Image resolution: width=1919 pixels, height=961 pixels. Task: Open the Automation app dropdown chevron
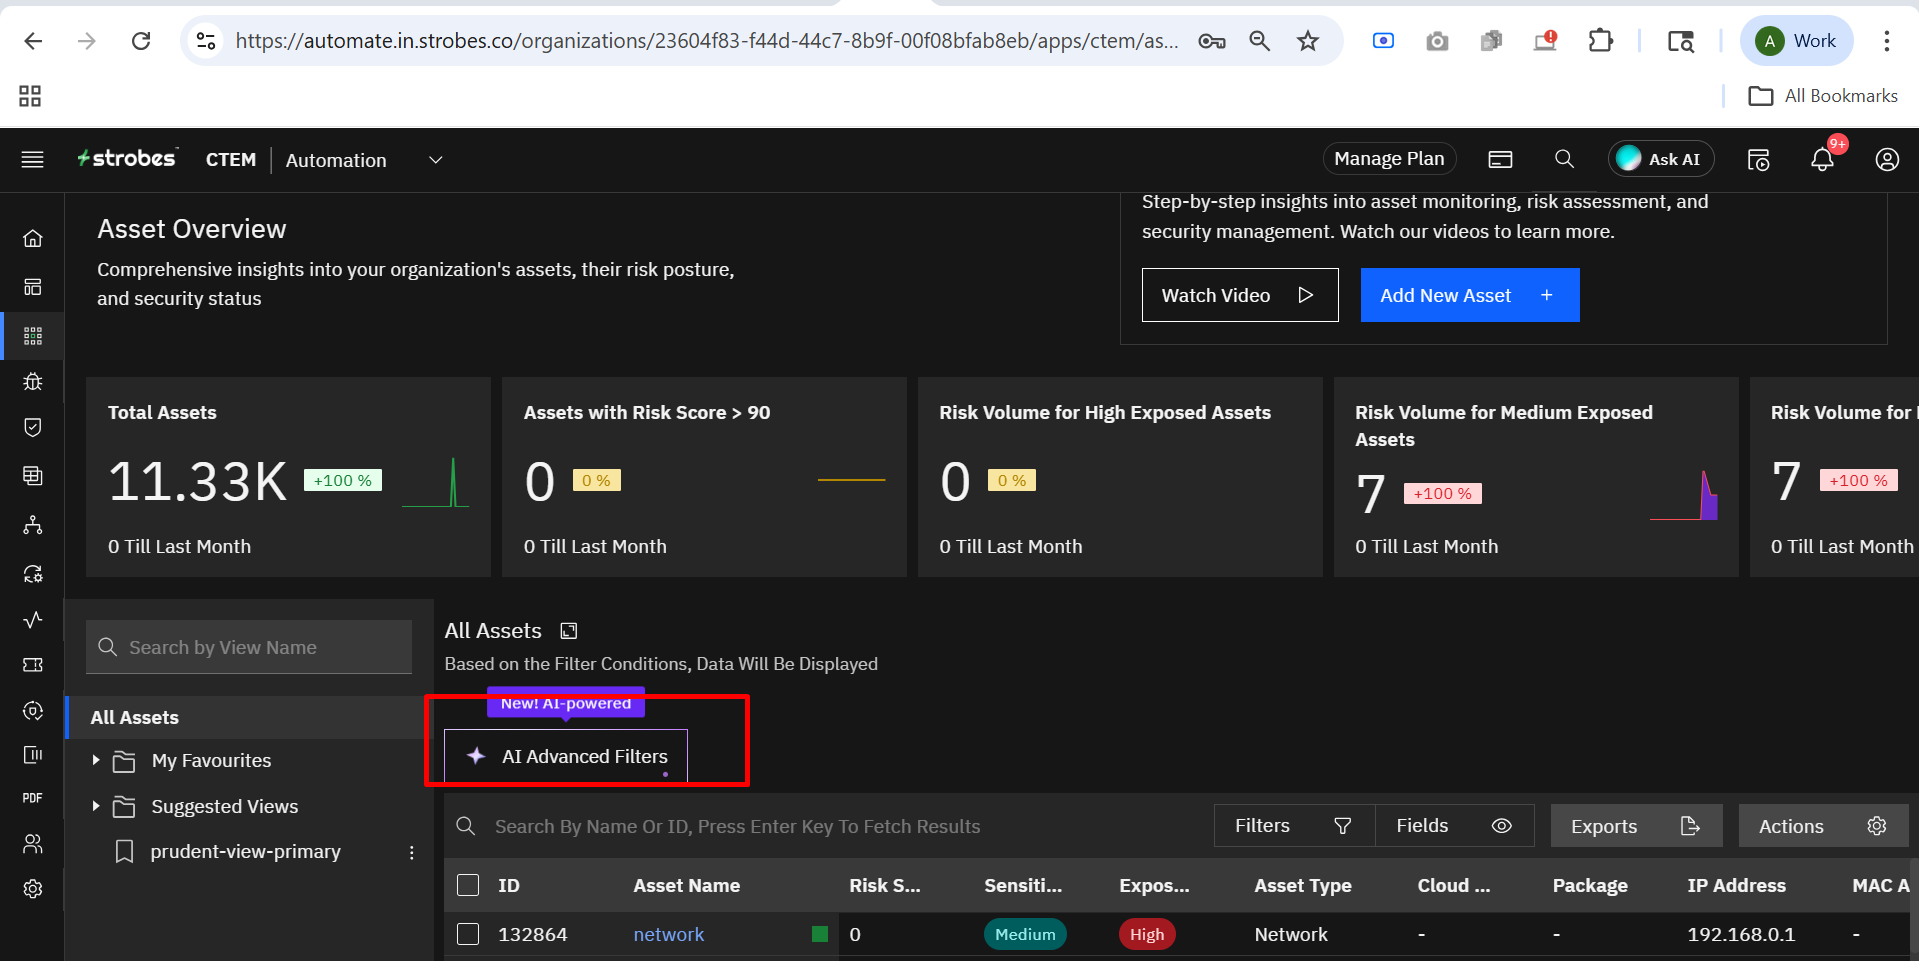tap(435, 160)
